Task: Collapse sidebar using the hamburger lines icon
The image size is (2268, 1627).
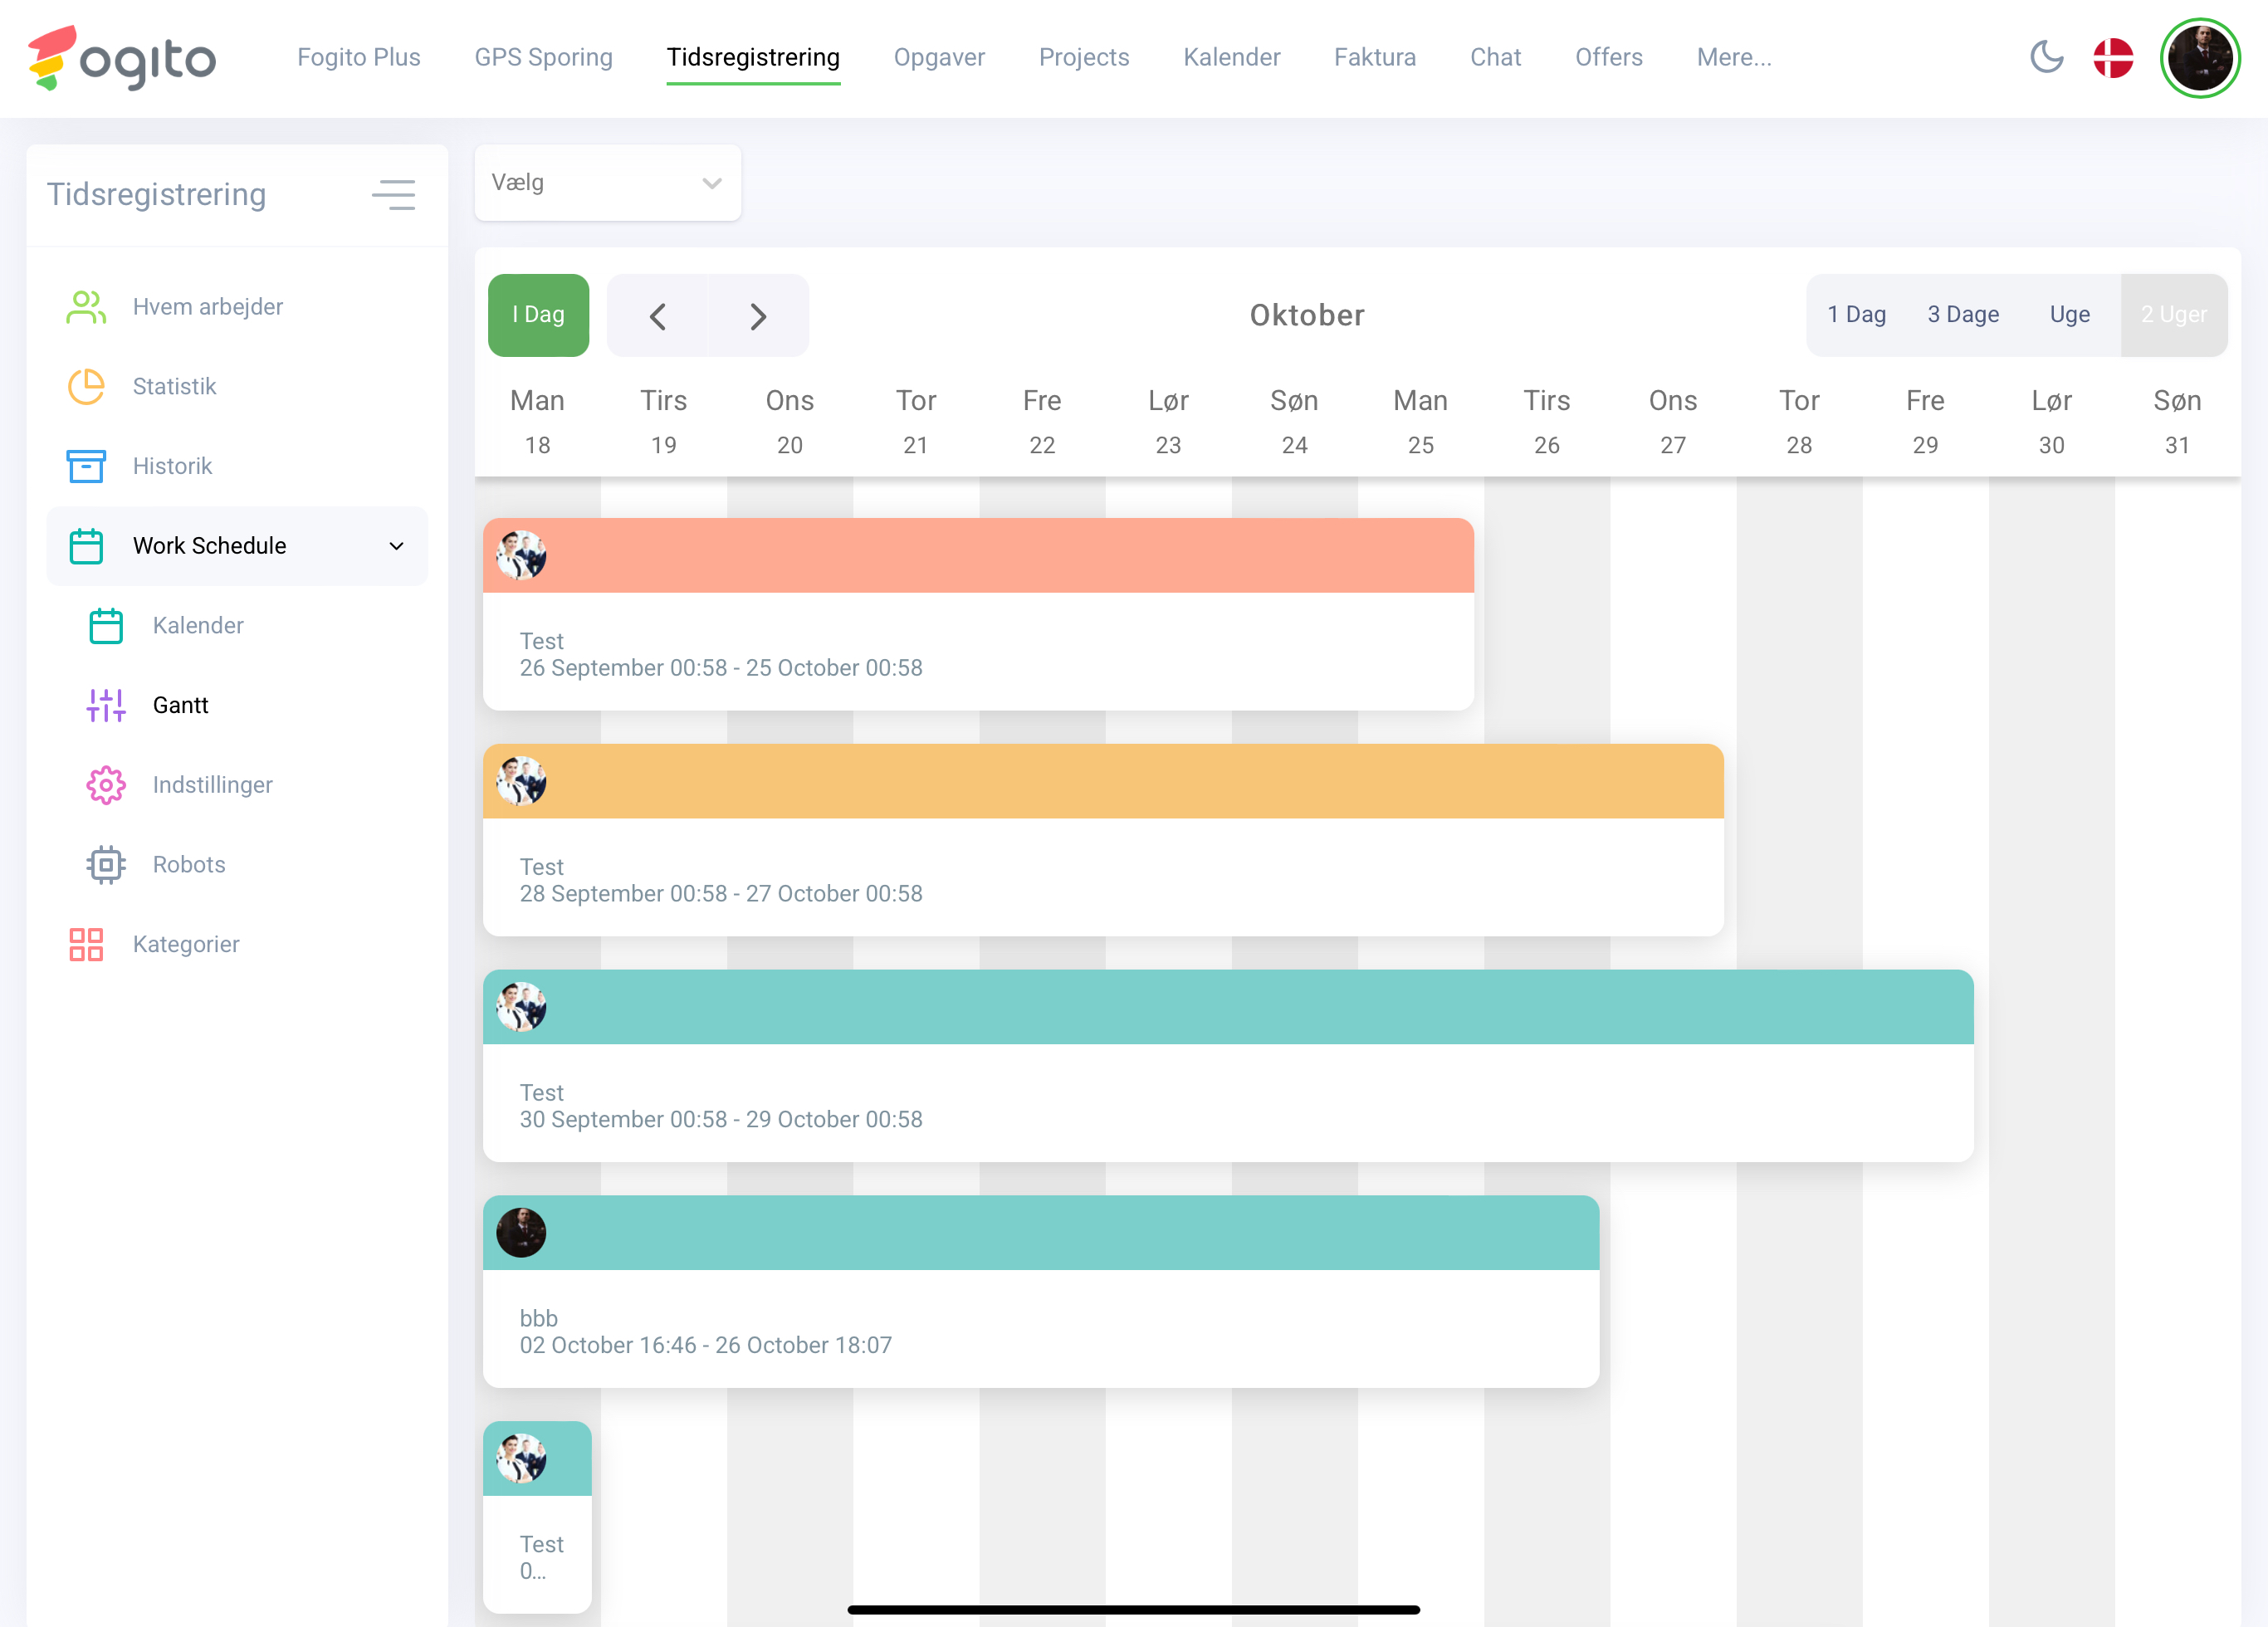Action: [393, 194]
